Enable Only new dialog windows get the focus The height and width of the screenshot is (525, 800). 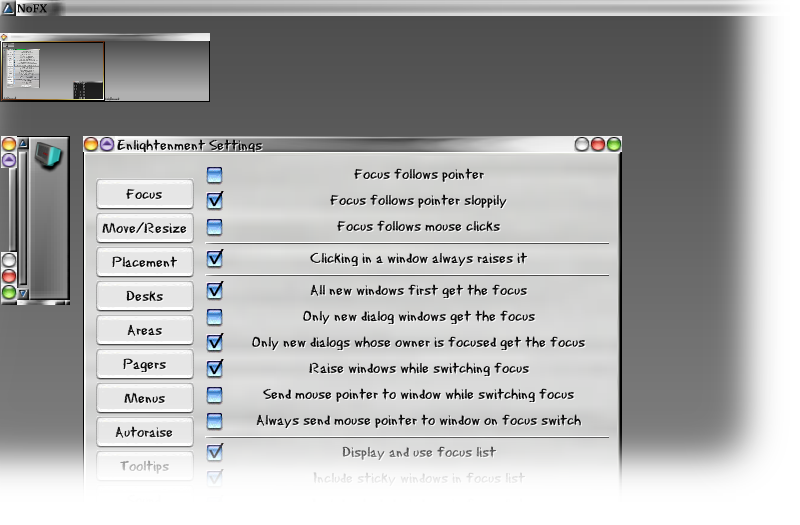pyautogui.click(x=215, y=317)
